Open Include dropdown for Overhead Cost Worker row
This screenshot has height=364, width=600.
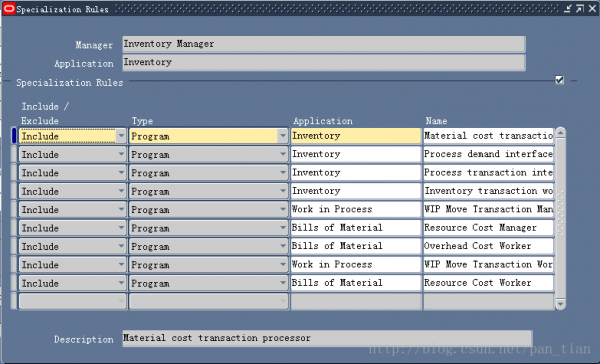coord(121,246)
